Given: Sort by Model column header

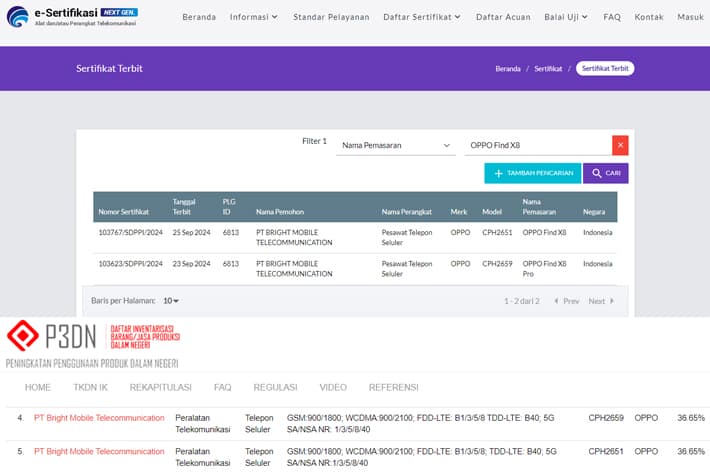Looking at the screenshot, I should pos(492,212).
